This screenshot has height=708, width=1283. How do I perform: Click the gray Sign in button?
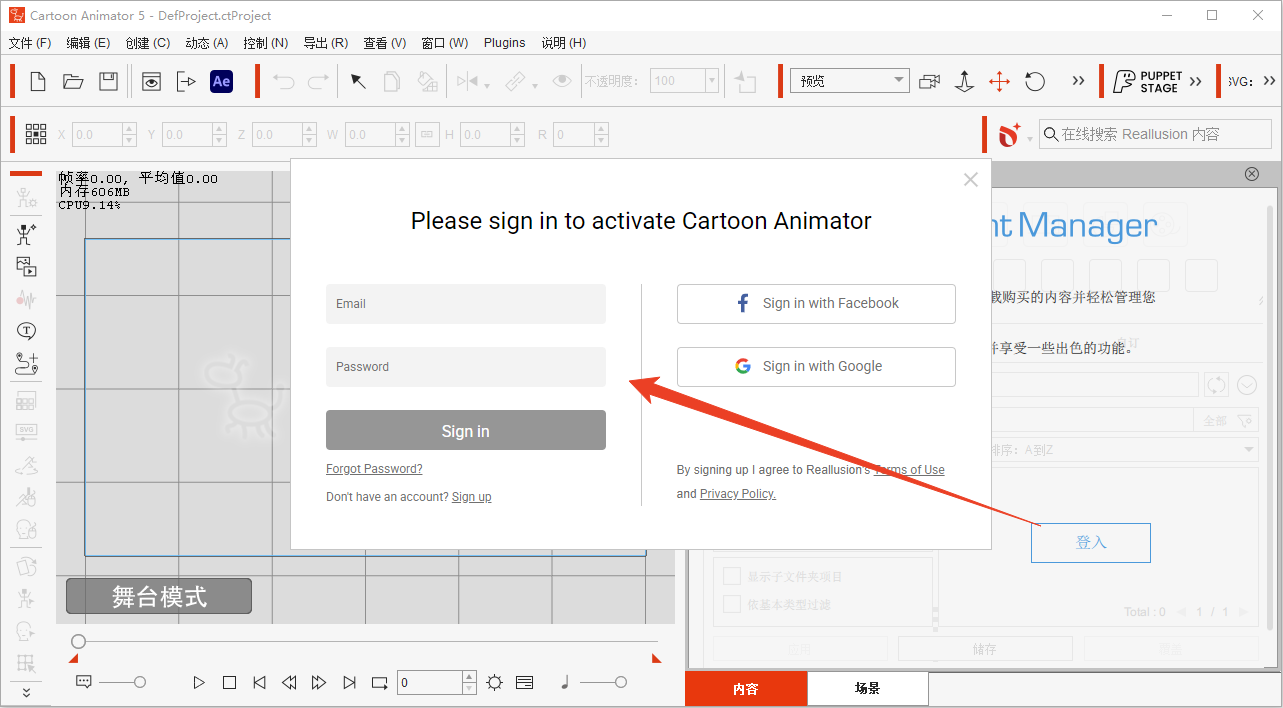[465, 431]
